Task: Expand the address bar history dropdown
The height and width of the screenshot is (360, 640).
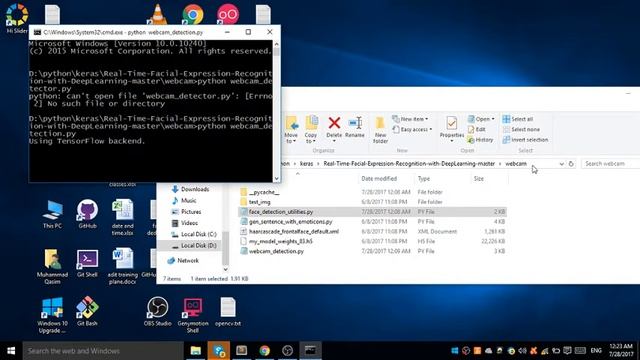Action: (561, 164)
